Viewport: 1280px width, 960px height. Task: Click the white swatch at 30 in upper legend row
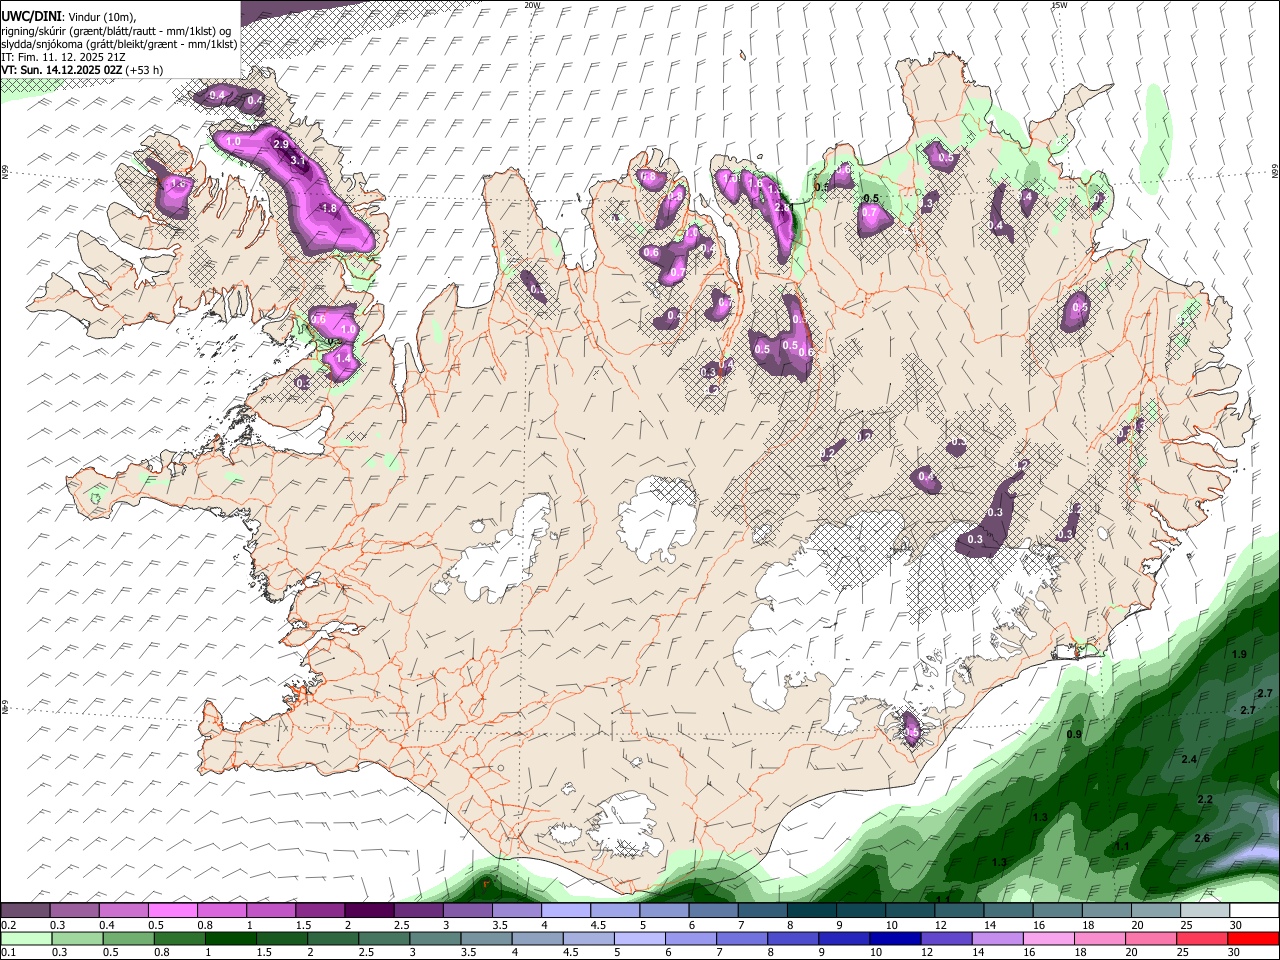[x=1252, y=911]
